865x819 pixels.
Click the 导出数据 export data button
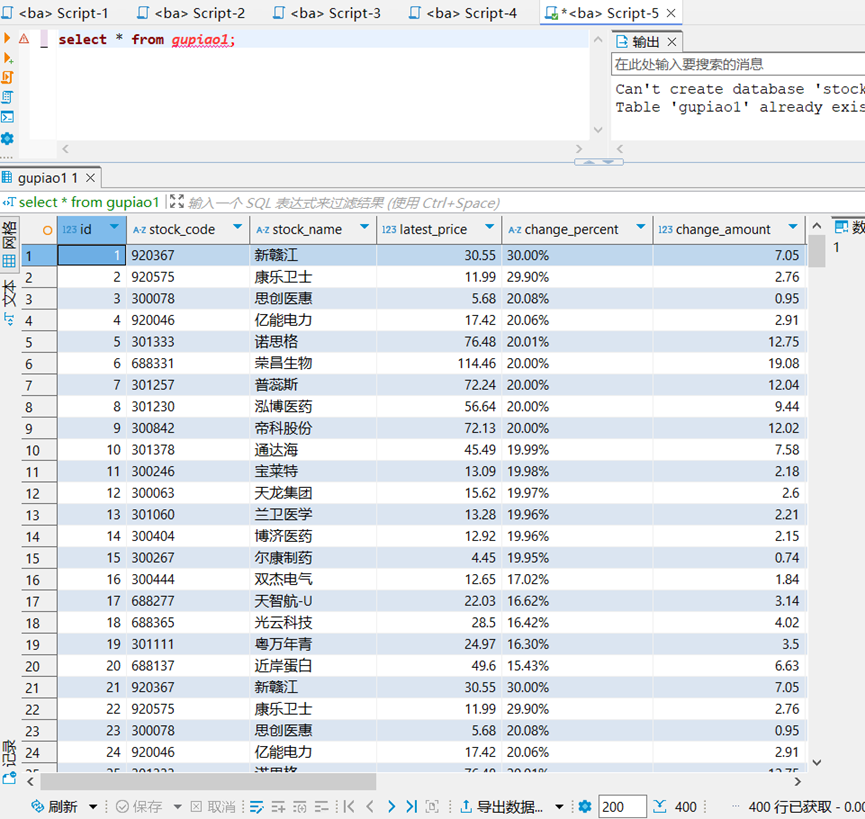501,806
